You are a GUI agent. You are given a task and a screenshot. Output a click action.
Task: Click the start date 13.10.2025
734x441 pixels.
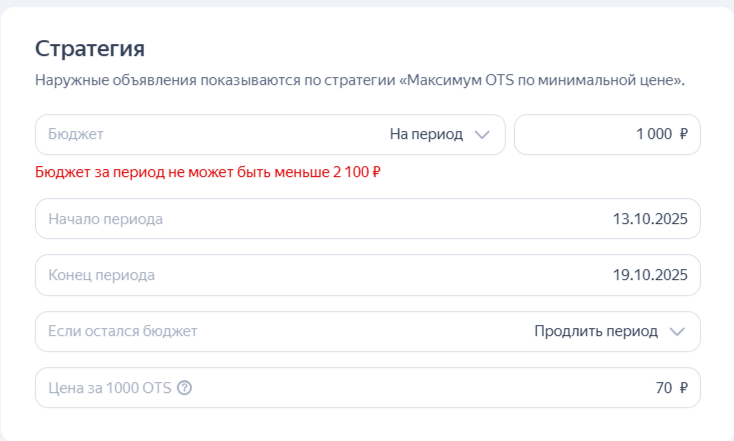click(x=650, y=219)
